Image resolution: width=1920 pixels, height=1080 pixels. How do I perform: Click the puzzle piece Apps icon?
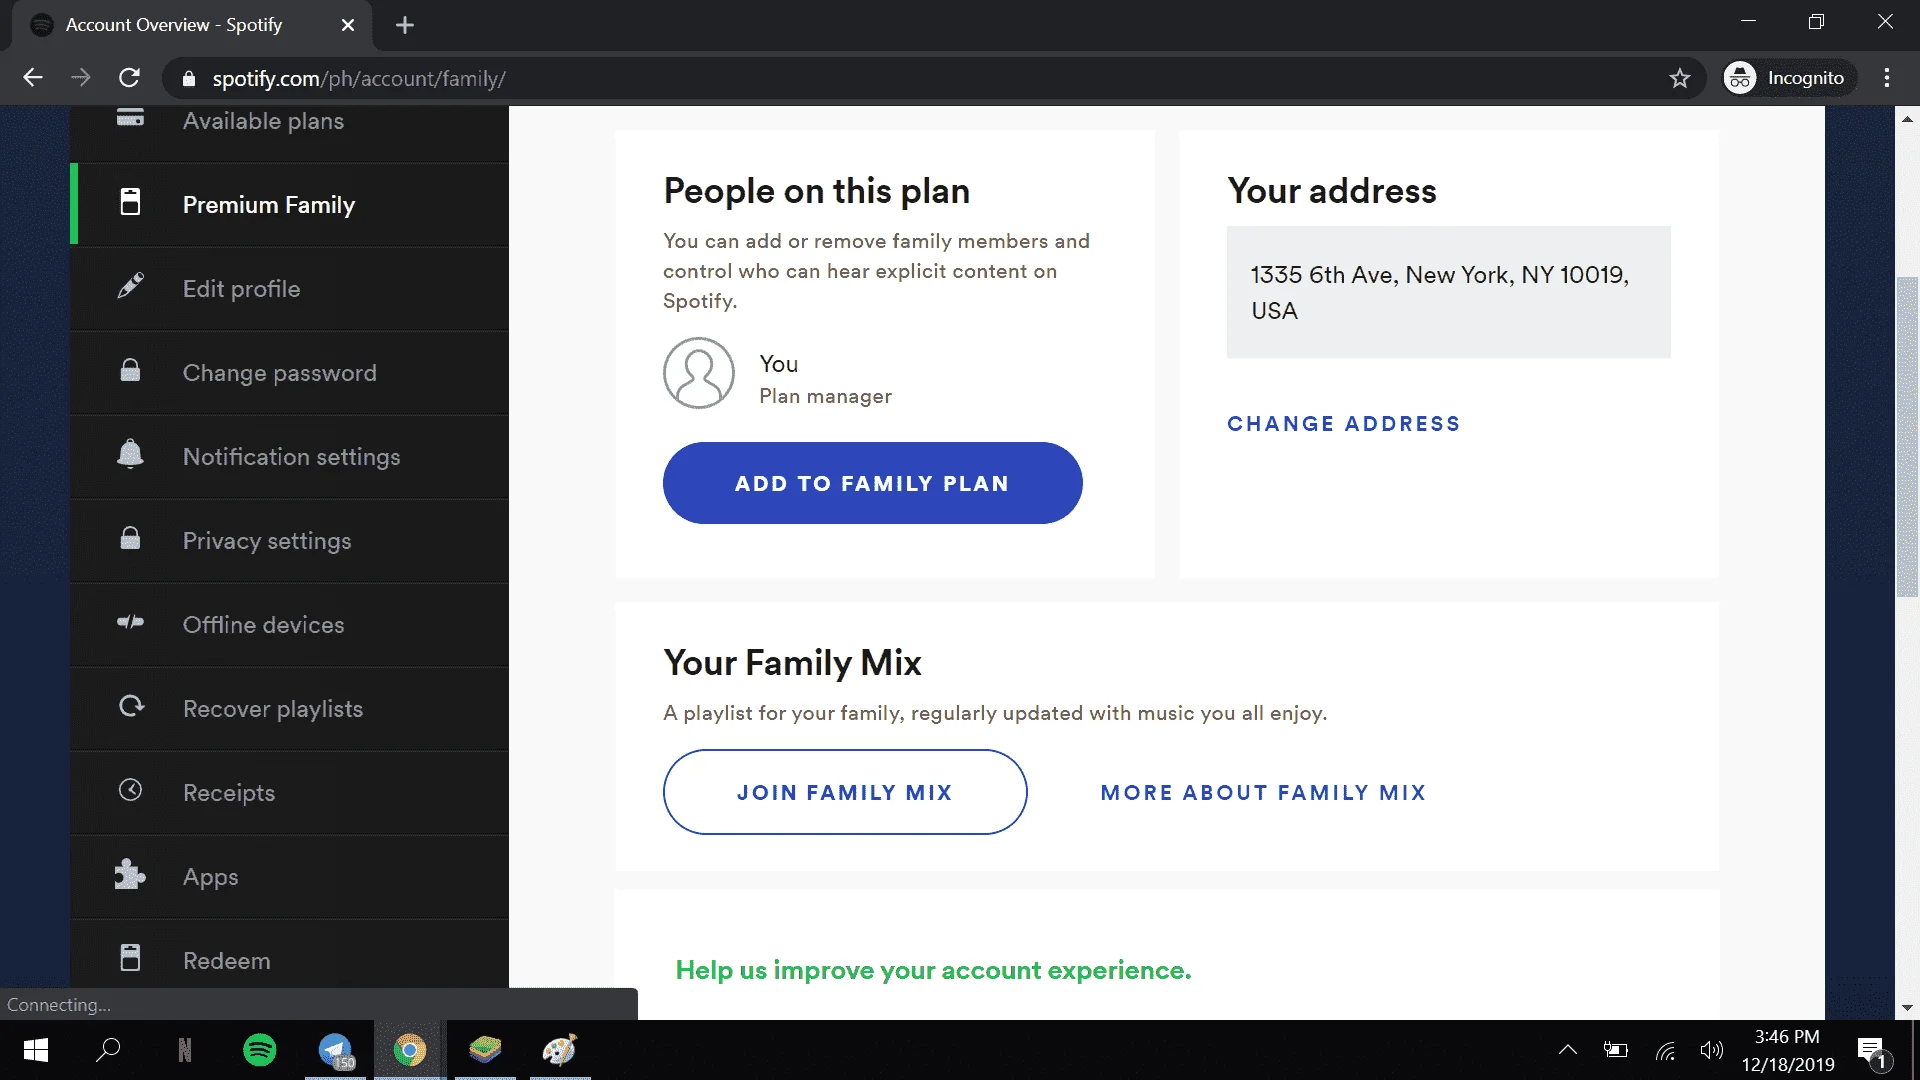tap(130, 874)
